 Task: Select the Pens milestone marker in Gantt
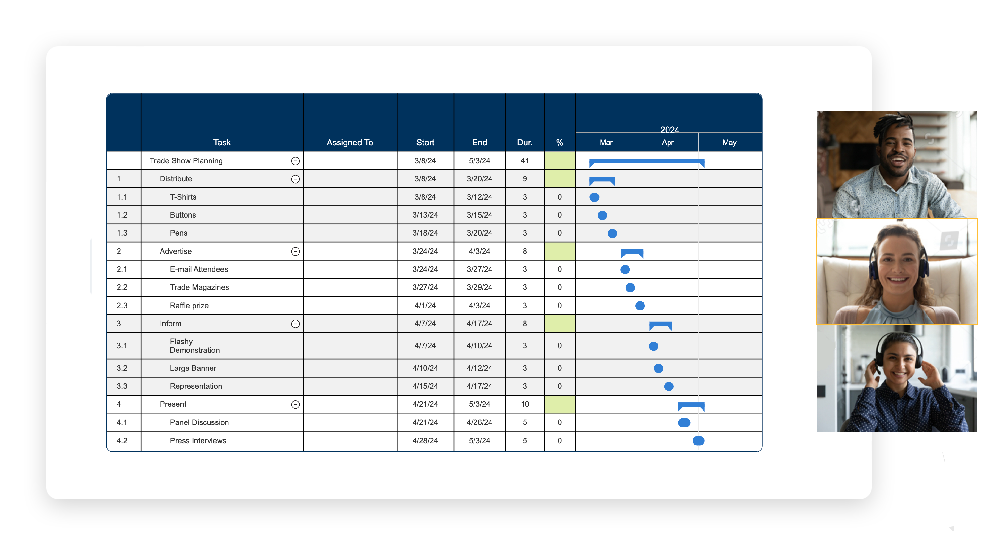click(x=612, y=234)
